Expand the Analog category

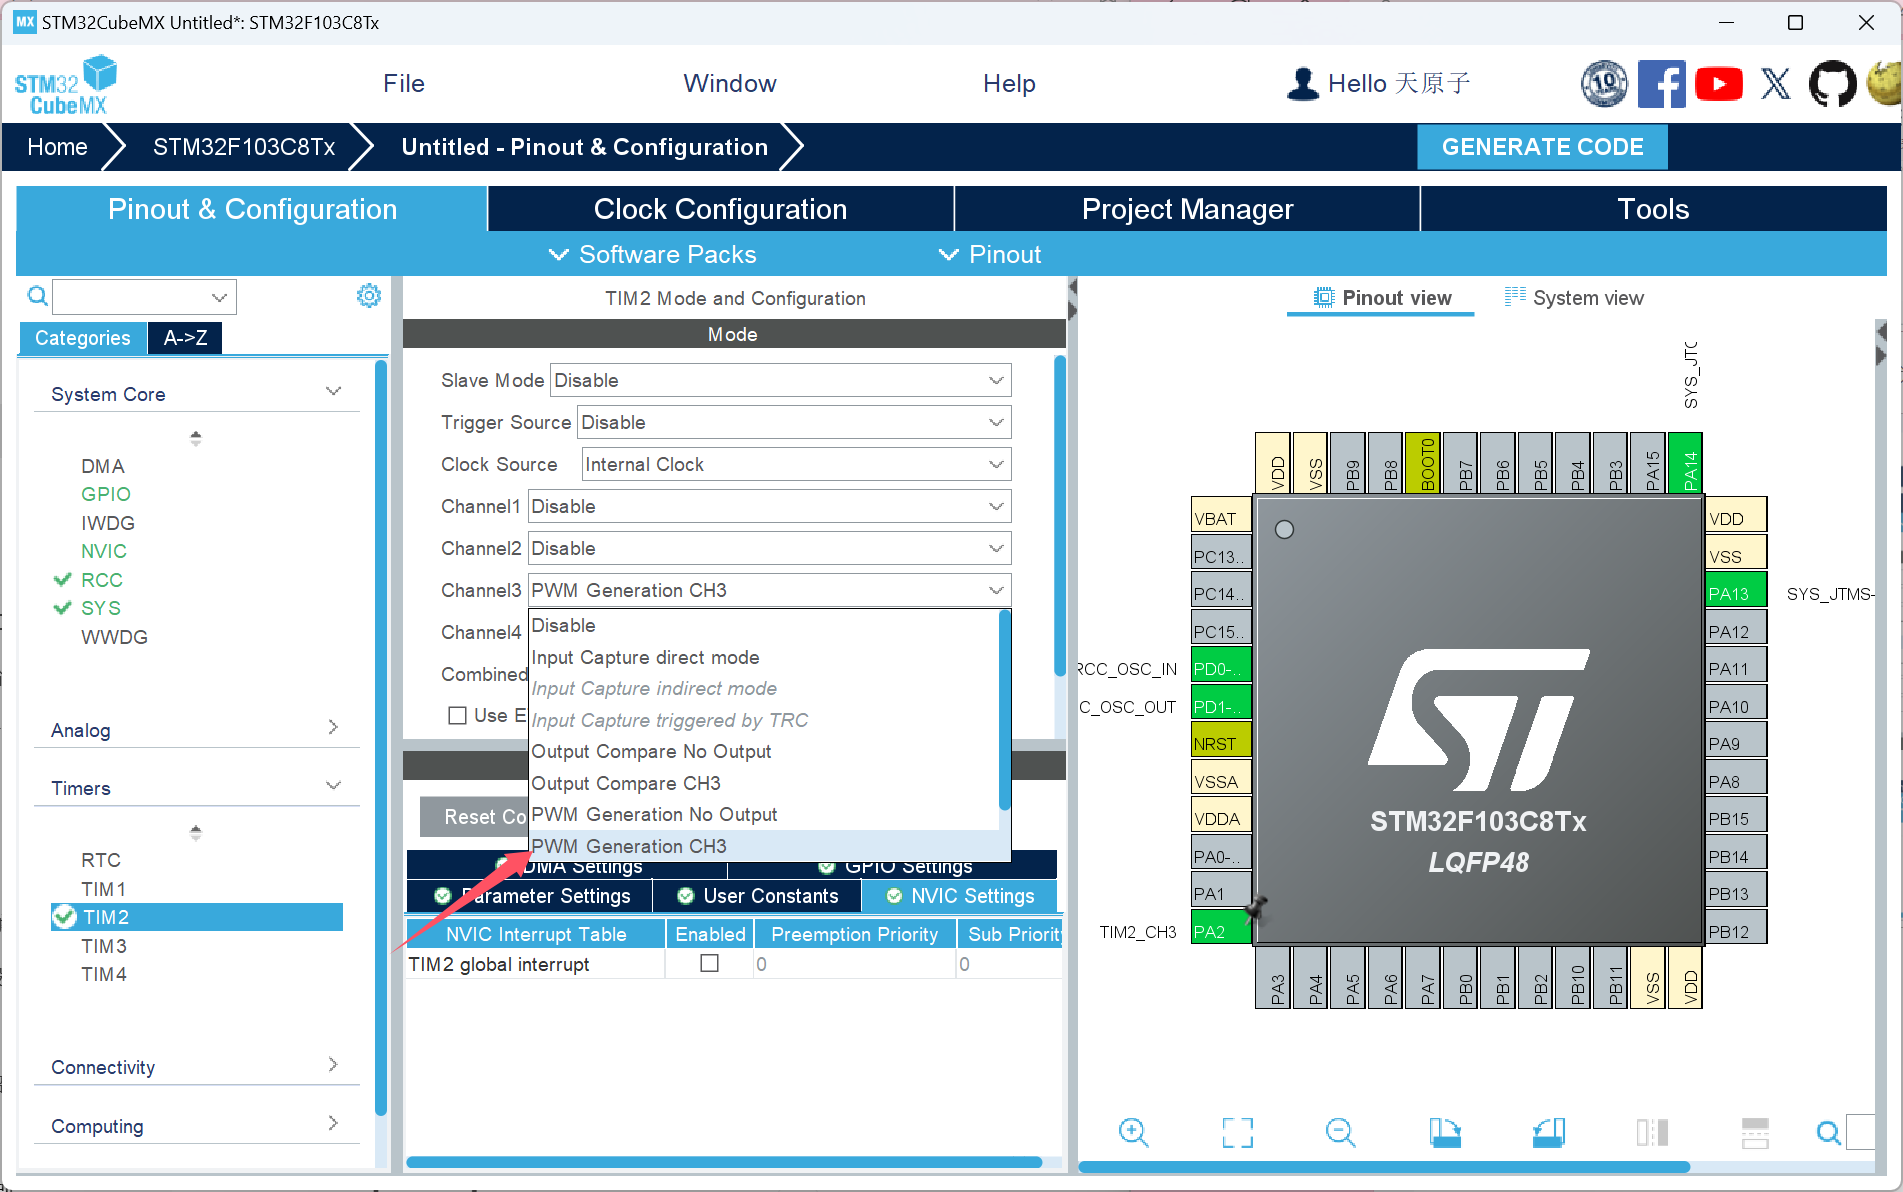333,727
